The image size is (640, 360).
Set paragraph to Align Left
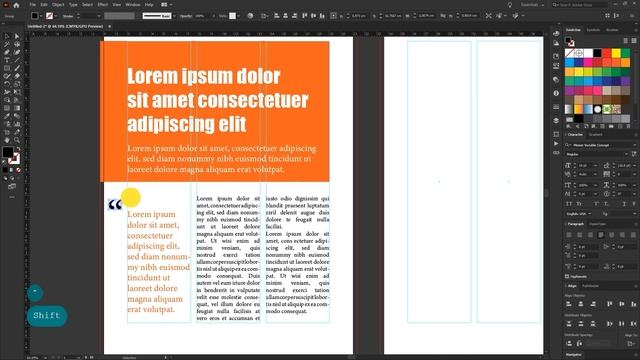569,235
